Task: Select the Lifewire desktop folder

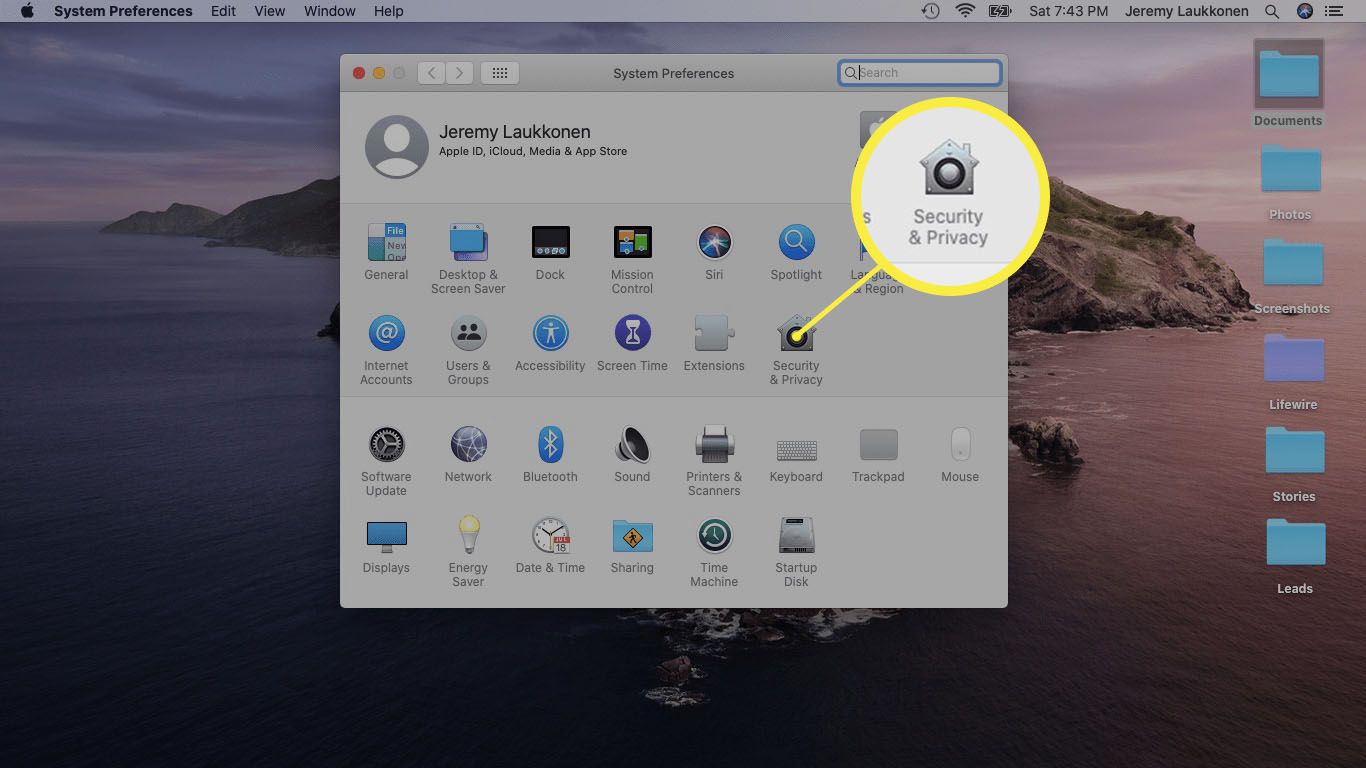Action: point(1293,372)
